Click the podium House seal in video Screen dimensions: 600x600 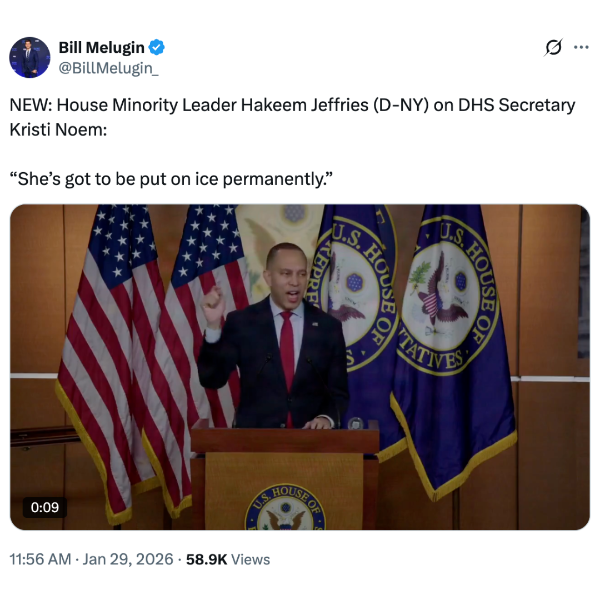[285, 508]
